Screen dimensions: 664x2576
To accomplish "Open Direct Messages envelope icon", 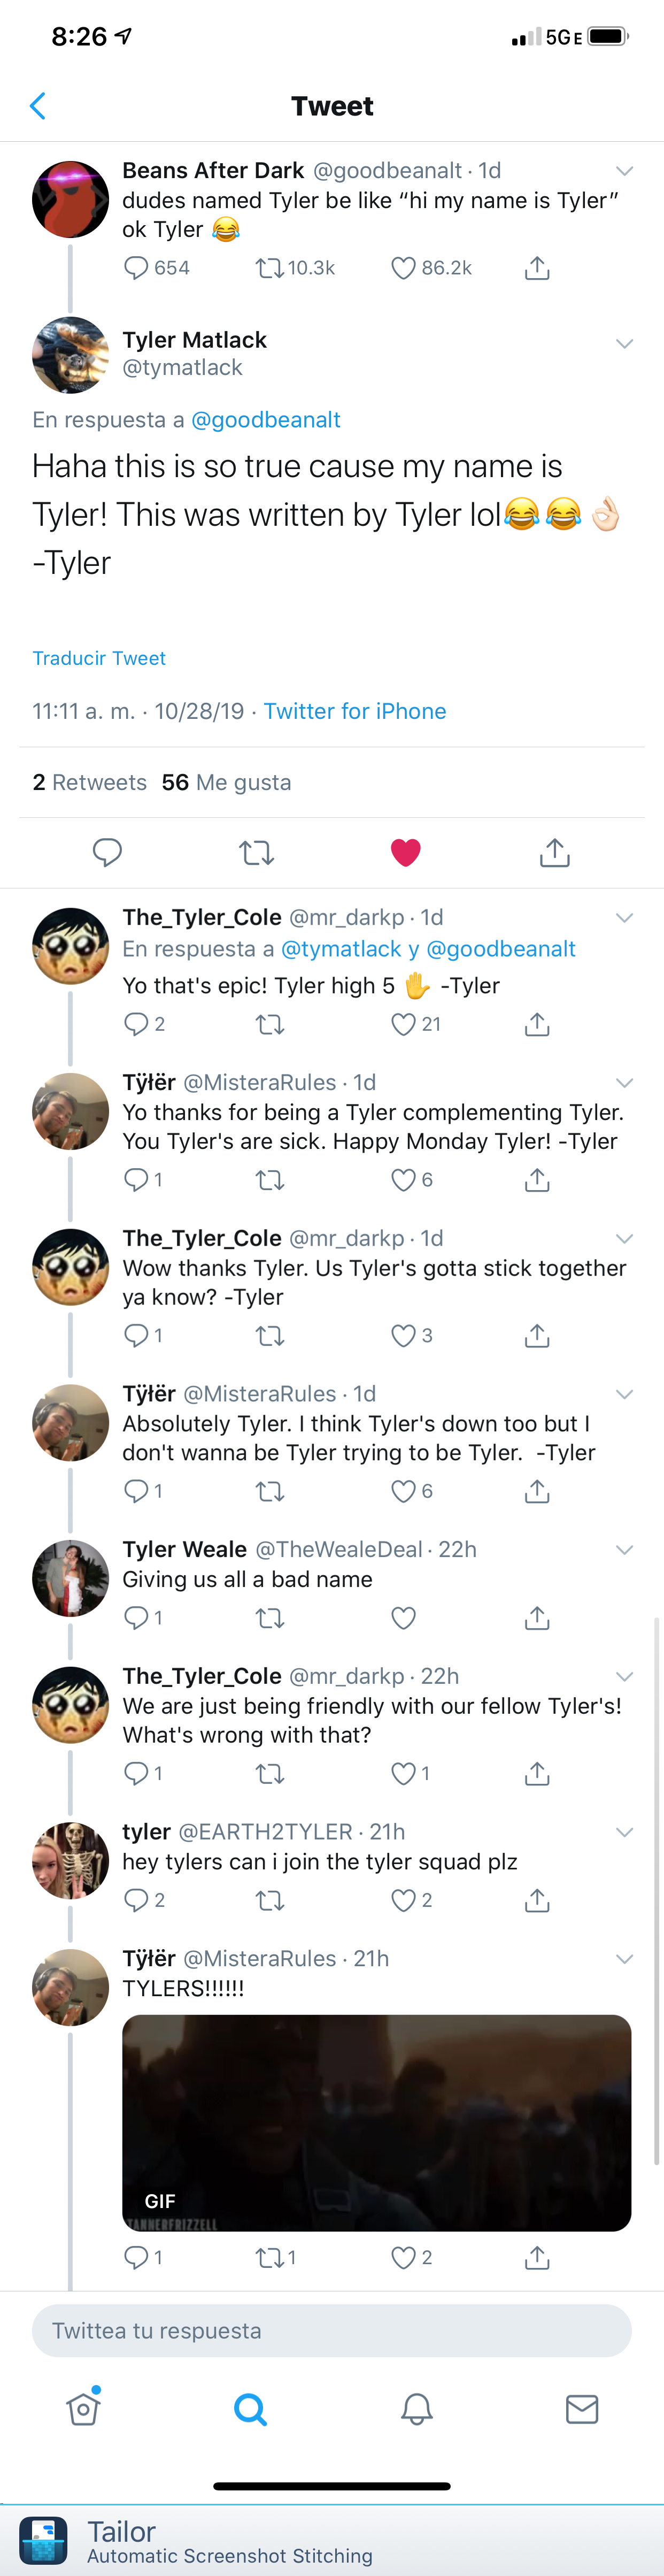I will coord(581,2409).
